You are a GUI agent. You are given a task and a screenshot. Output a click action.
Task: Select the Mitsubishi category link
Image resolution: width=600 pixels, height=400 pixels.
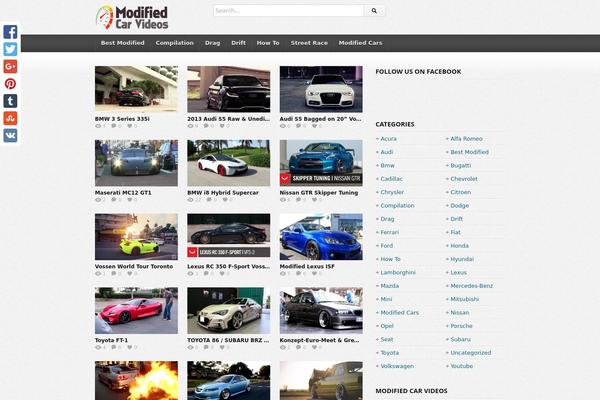pyautogui.click(x=464, y=299)
